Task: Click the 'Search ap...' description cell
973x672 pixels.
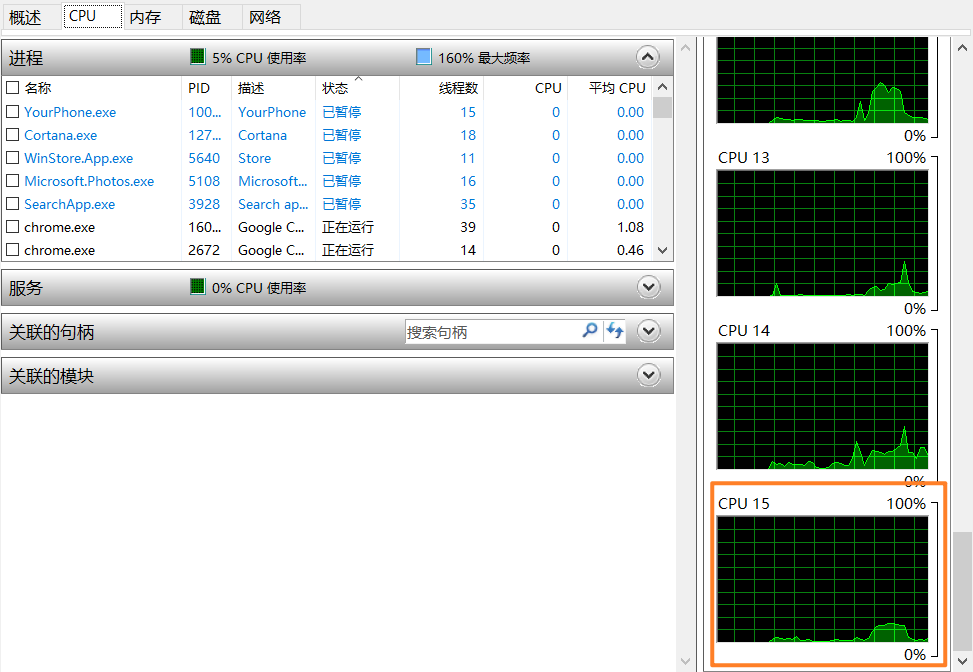Action: 273,204
